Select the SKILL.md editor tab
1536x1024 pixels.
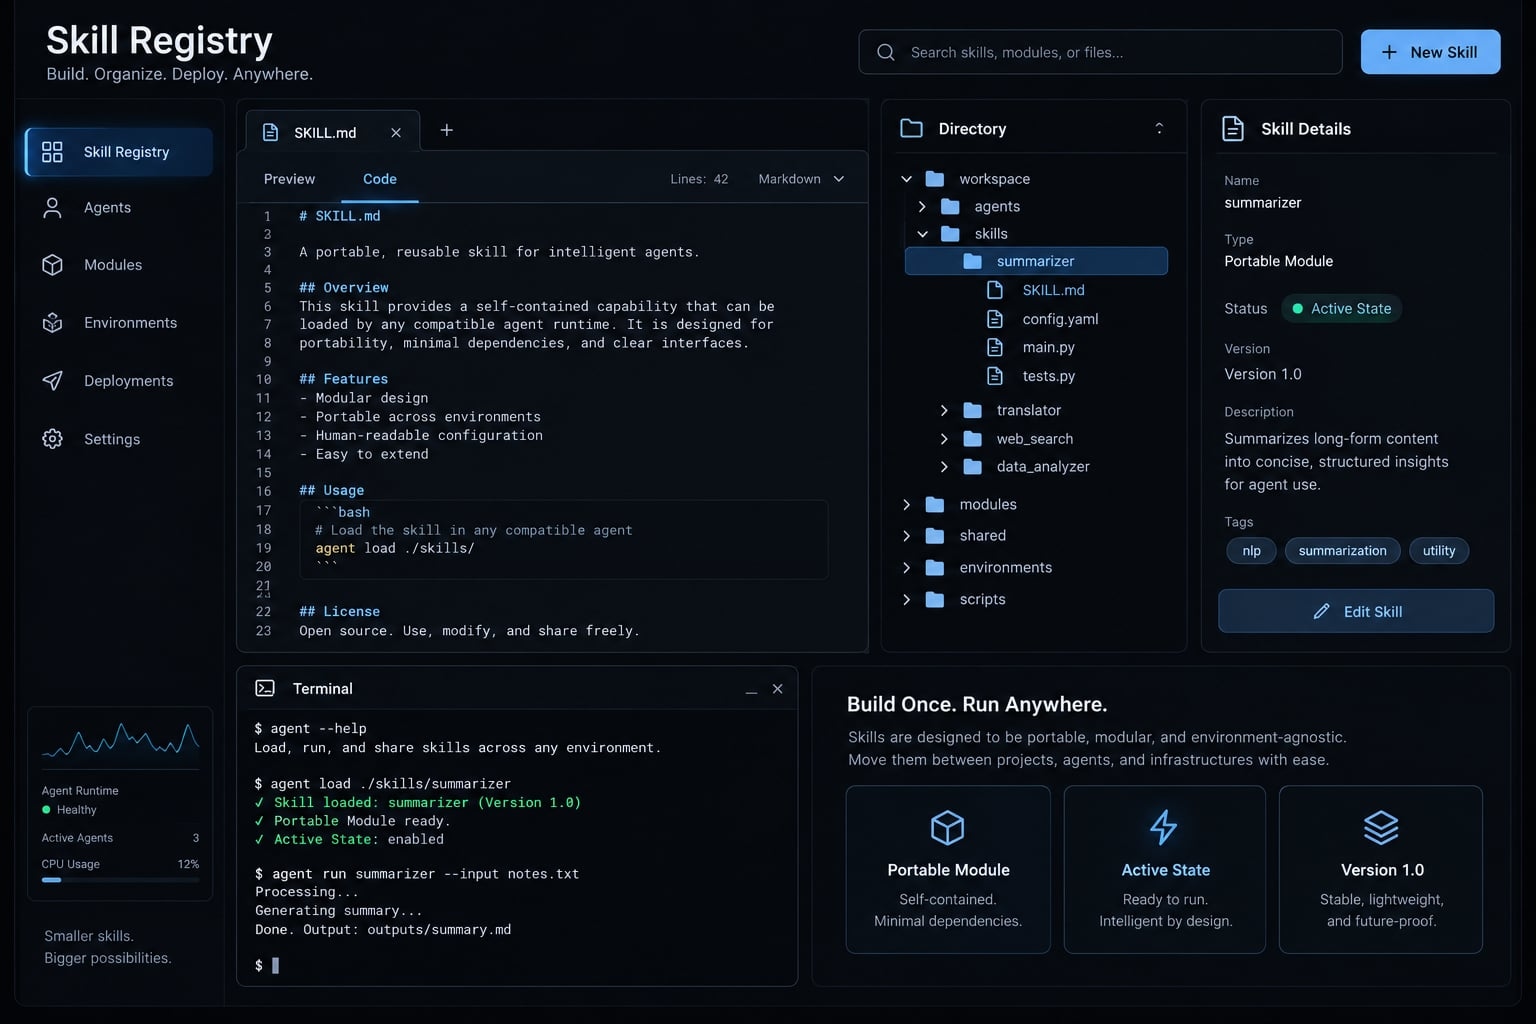(333, 132)
